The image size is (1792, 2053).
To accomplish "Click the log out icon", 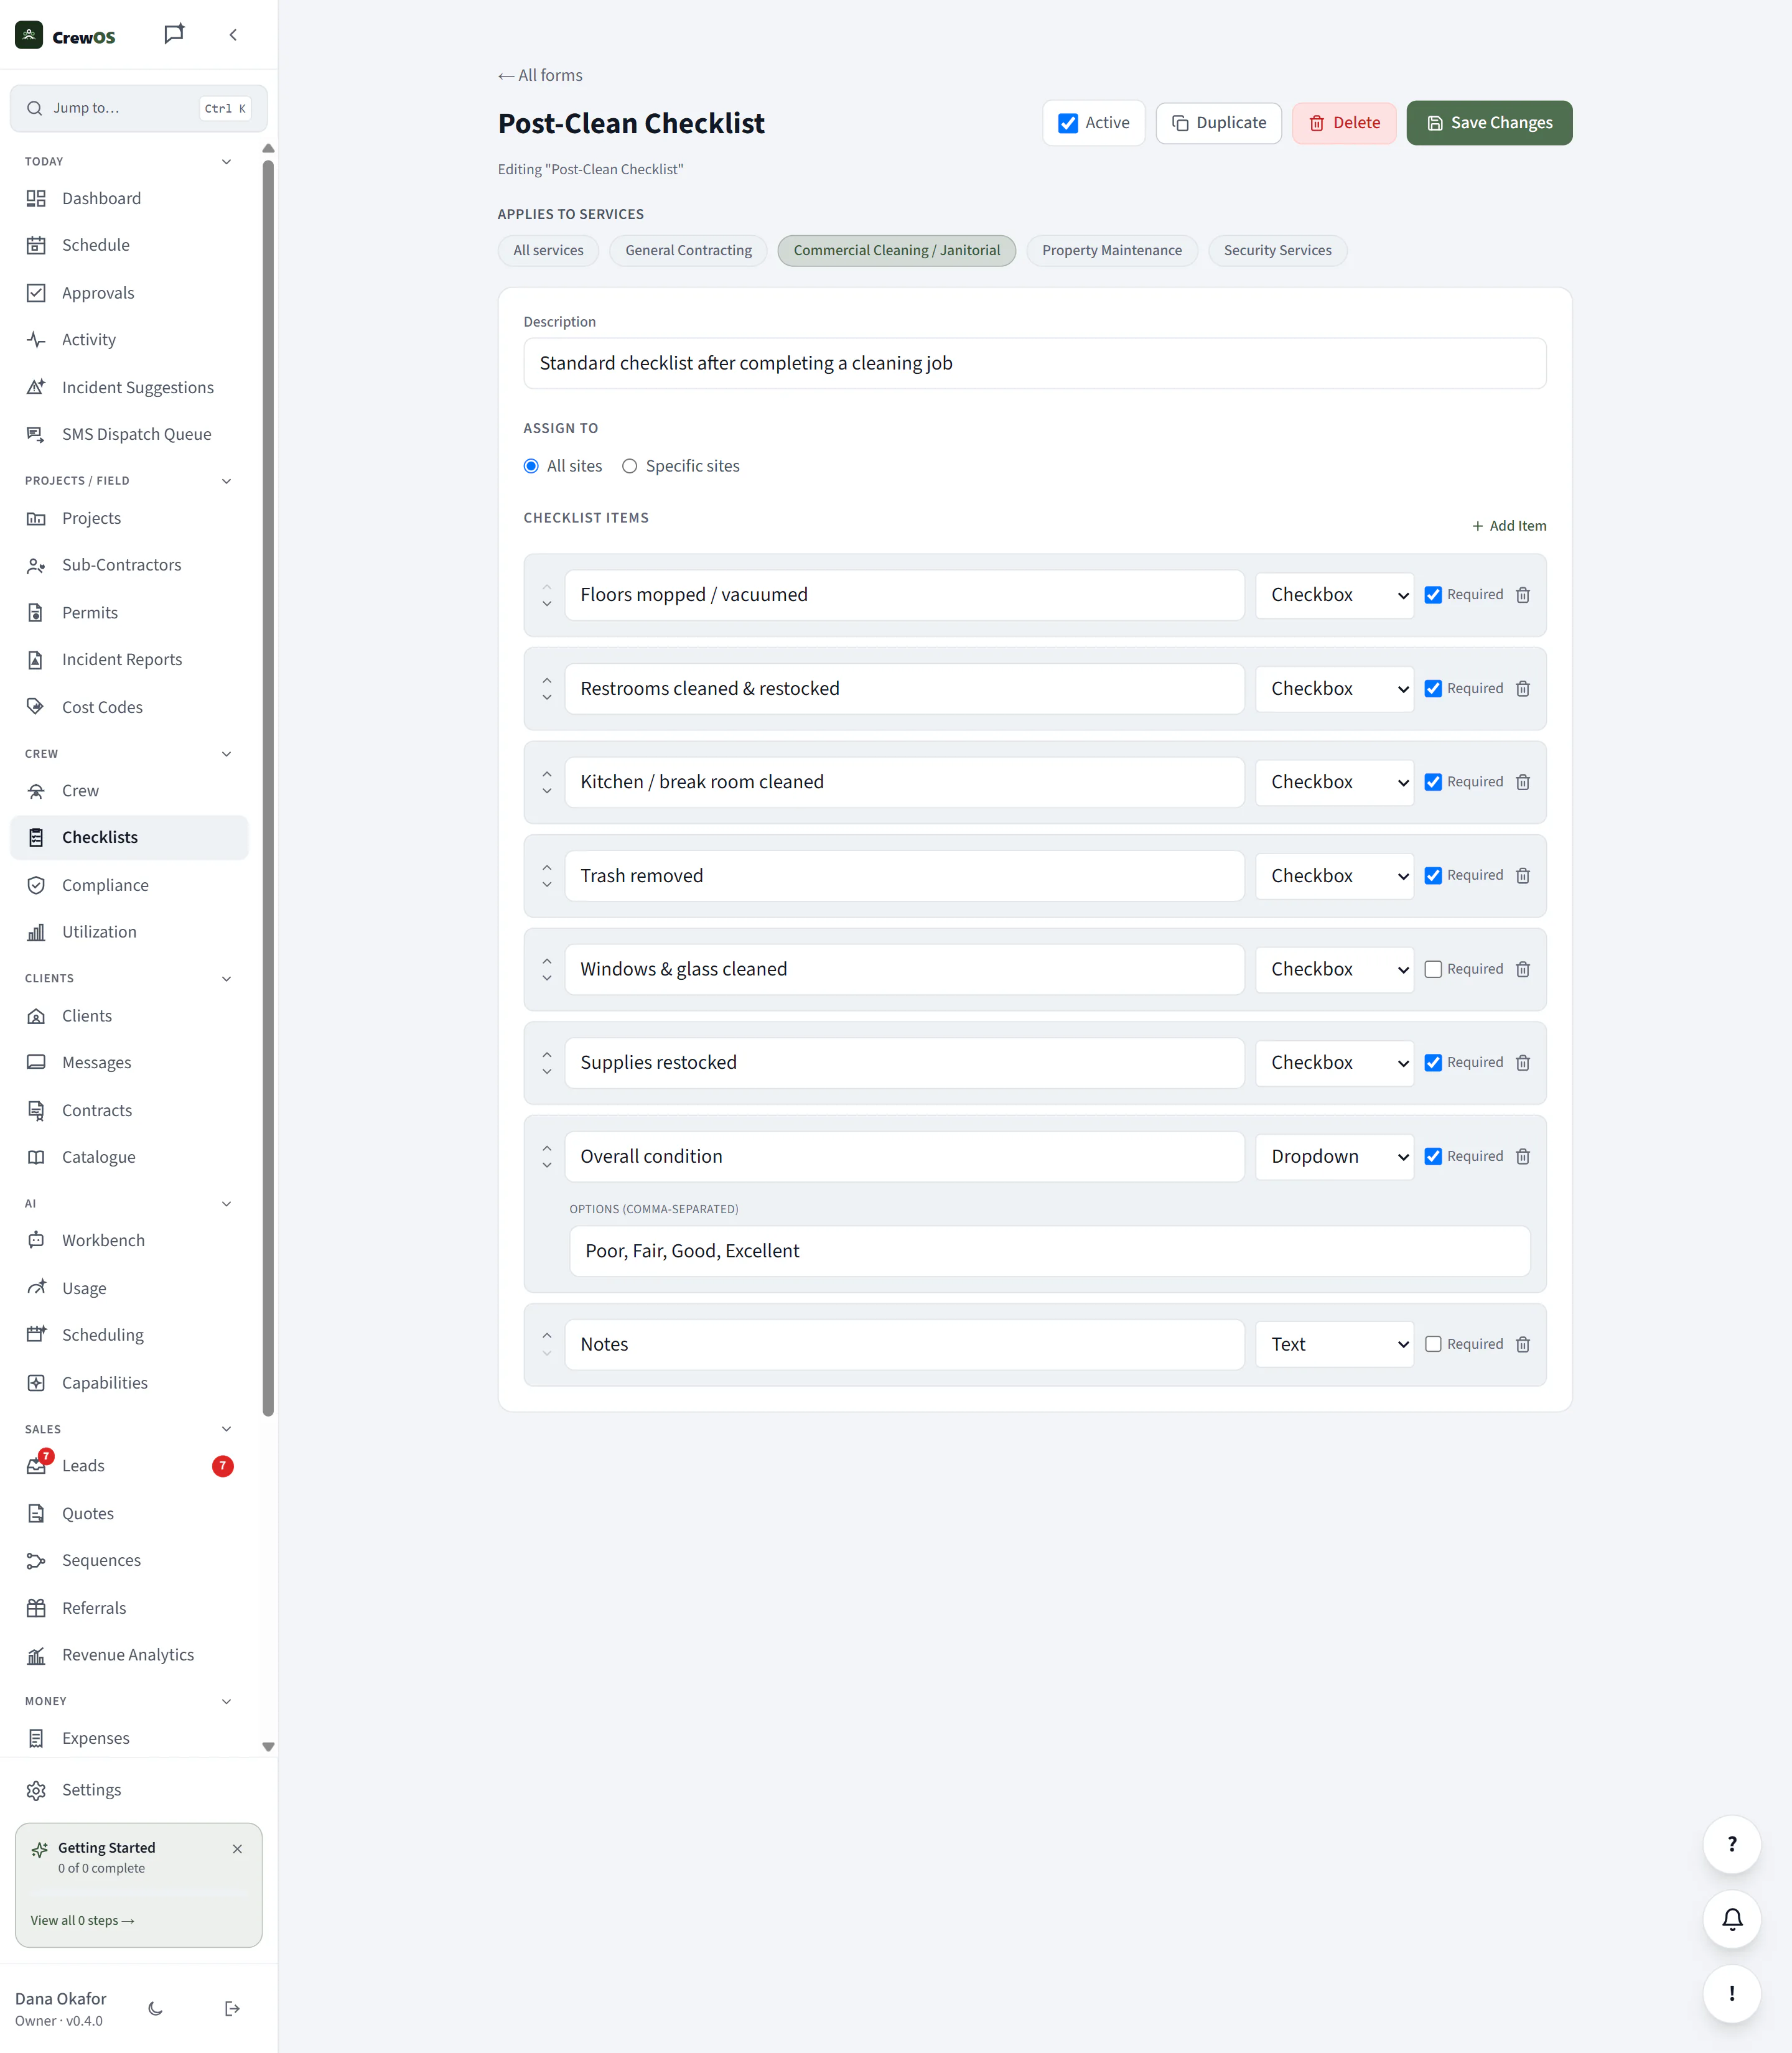I will pyautogui.click(x=232, y=2008).
